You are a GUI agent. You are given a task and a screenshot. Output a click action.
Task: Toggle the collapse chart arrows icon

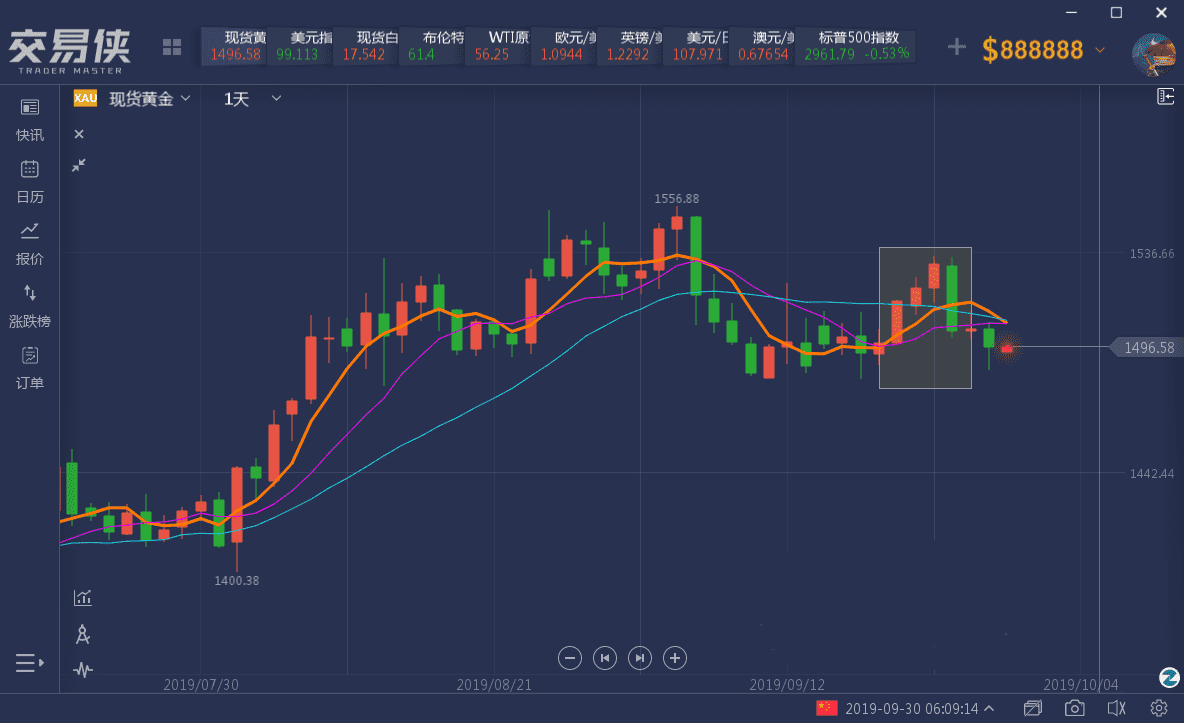click(x=79, y=165)
